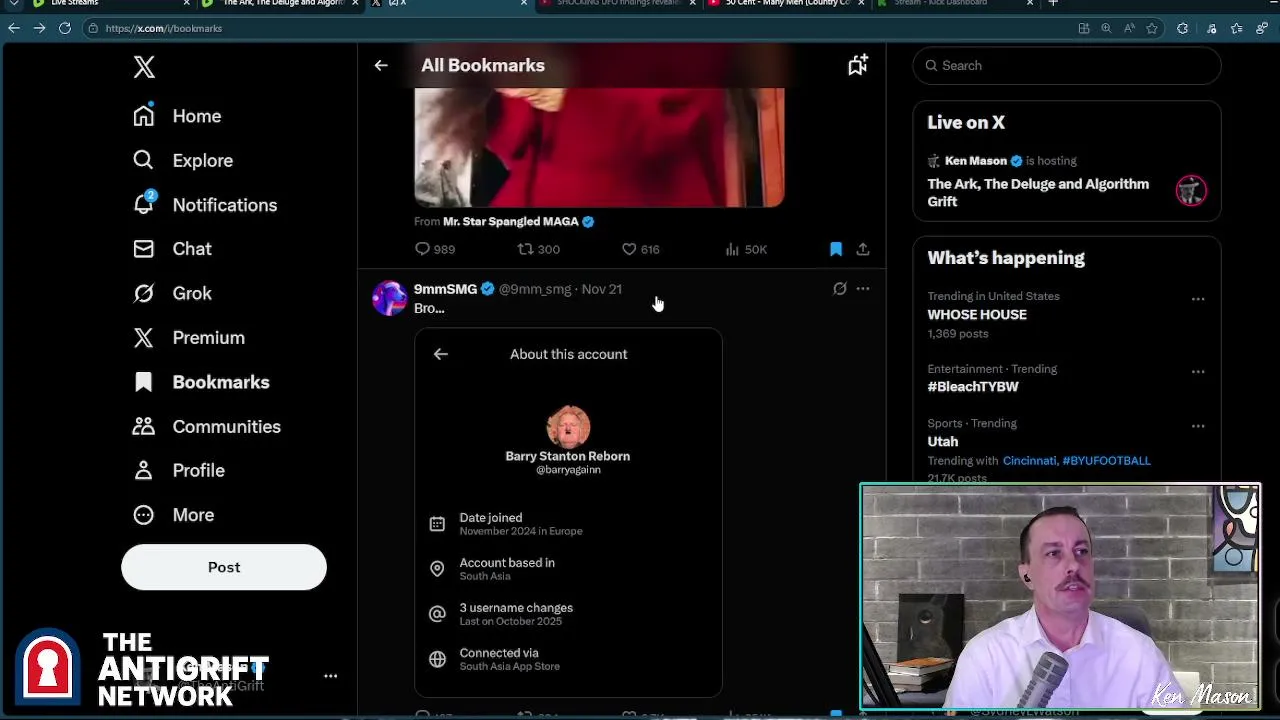Screen dimensions: 1280x720
Task: Remove bookmark on Mr. Star Spangled post
Action: pyautogui.click(x=836, y=249)
